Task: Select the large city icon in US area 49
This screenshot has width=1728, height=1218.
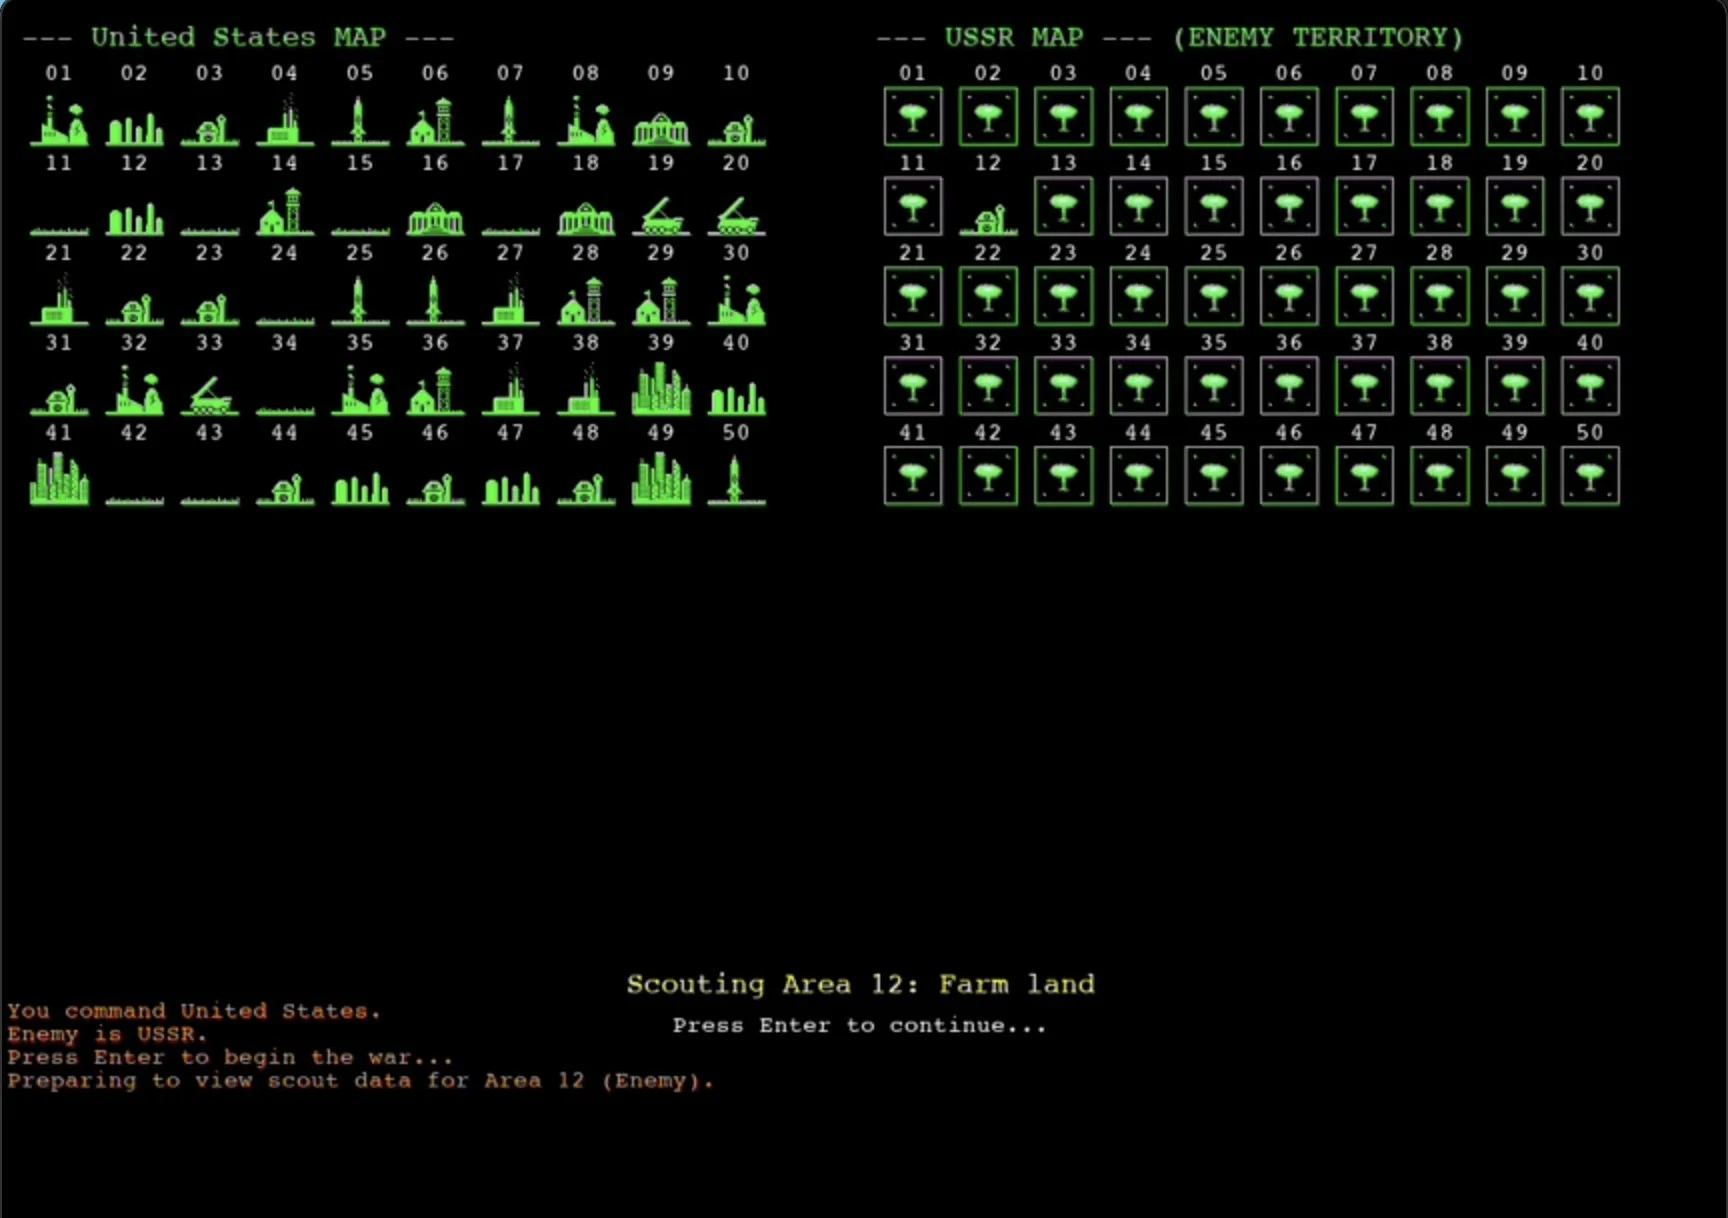Action: 661,478
